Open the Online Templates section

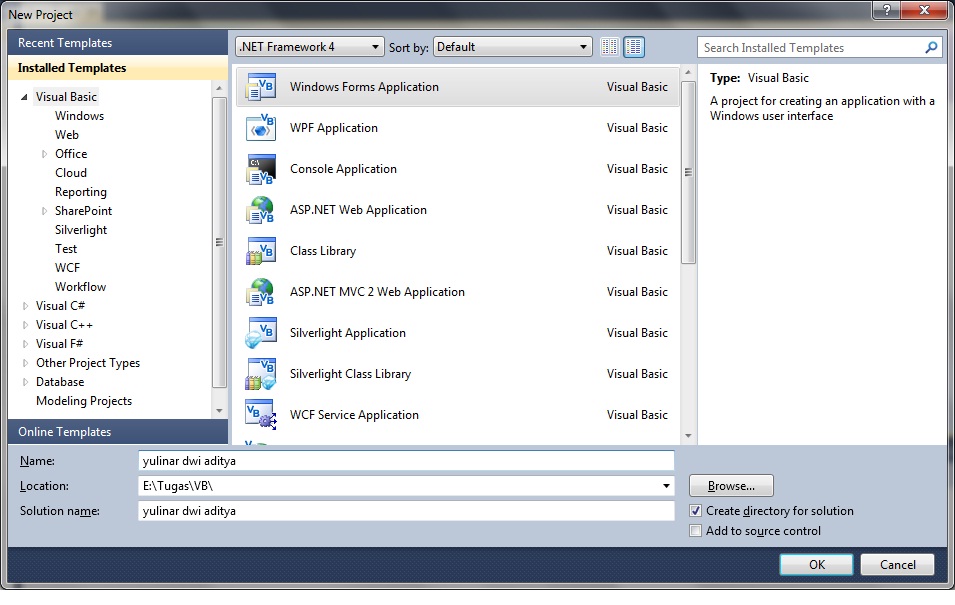[x=118, y=431]
